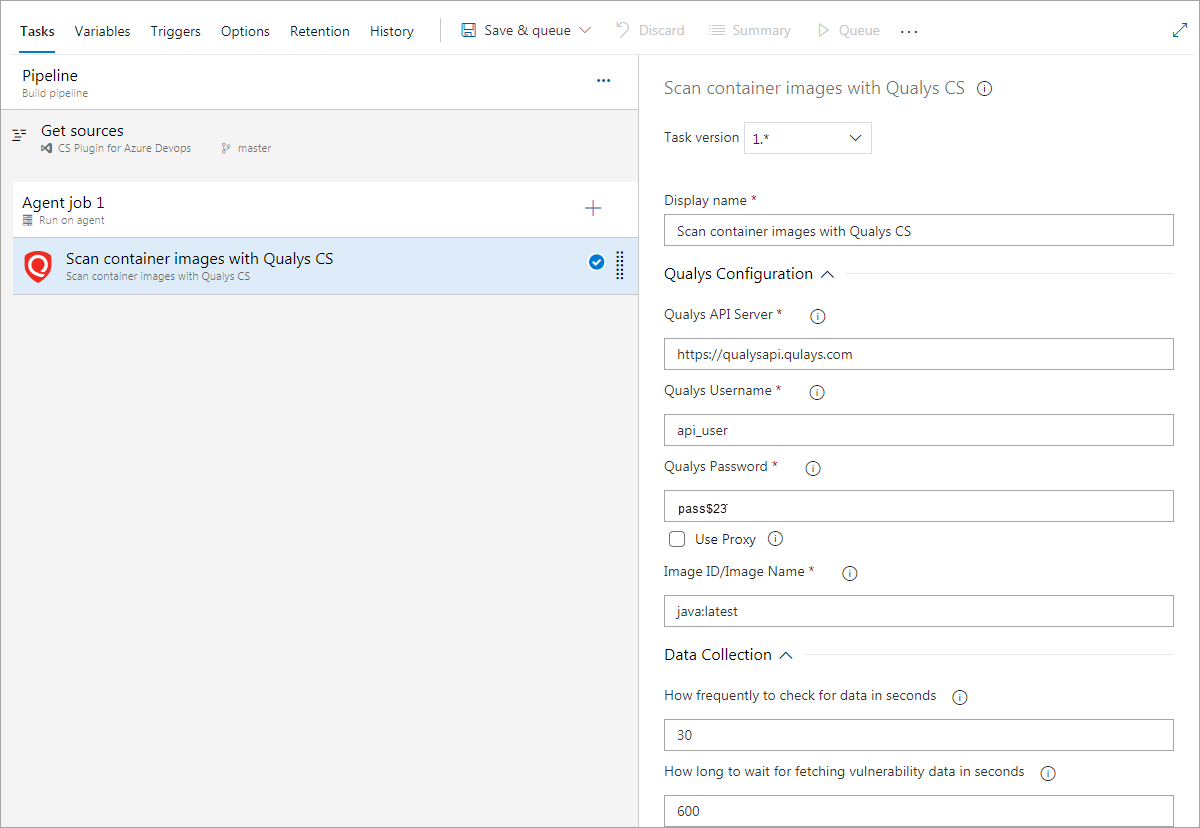Click the Queue button
The height and width of the screenshot is (828, 1200).
848,30
